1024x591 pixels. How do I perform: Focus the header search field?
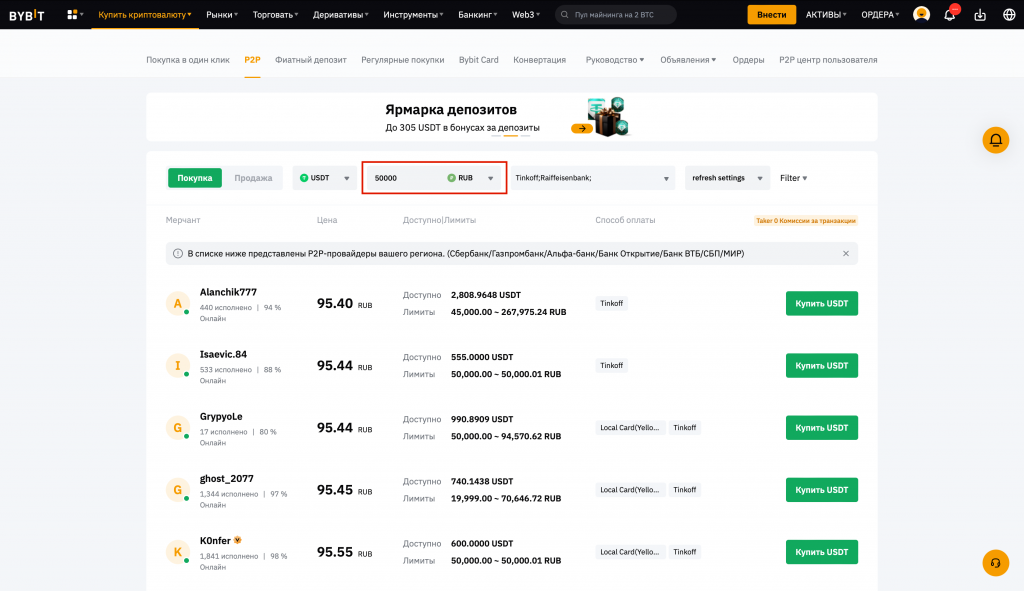[615, 14]
